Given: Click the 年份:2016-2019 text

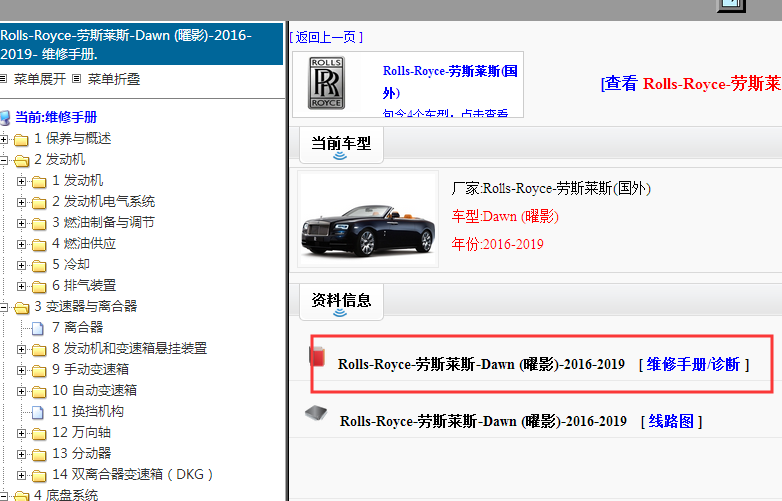Looking at the screenshot, I should (497, 244).
